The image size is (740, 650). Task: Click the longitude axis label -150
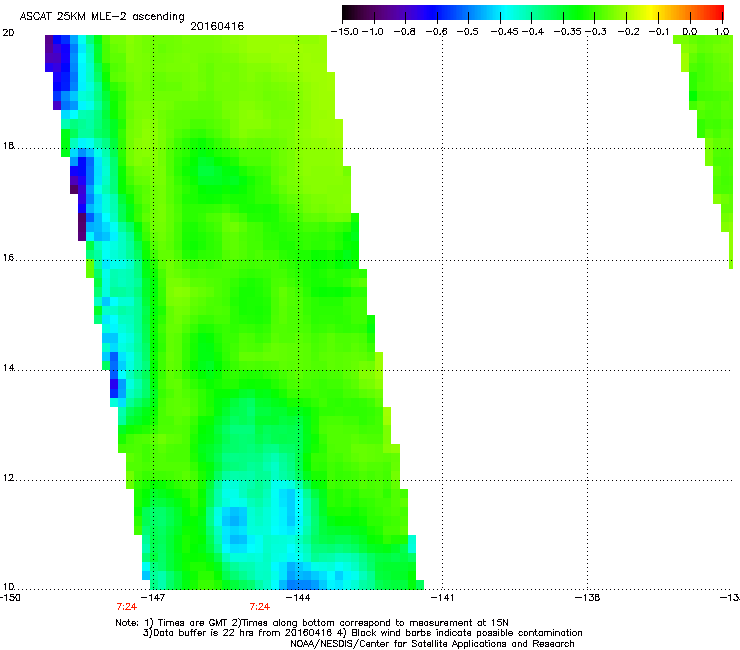click(10, 598)
